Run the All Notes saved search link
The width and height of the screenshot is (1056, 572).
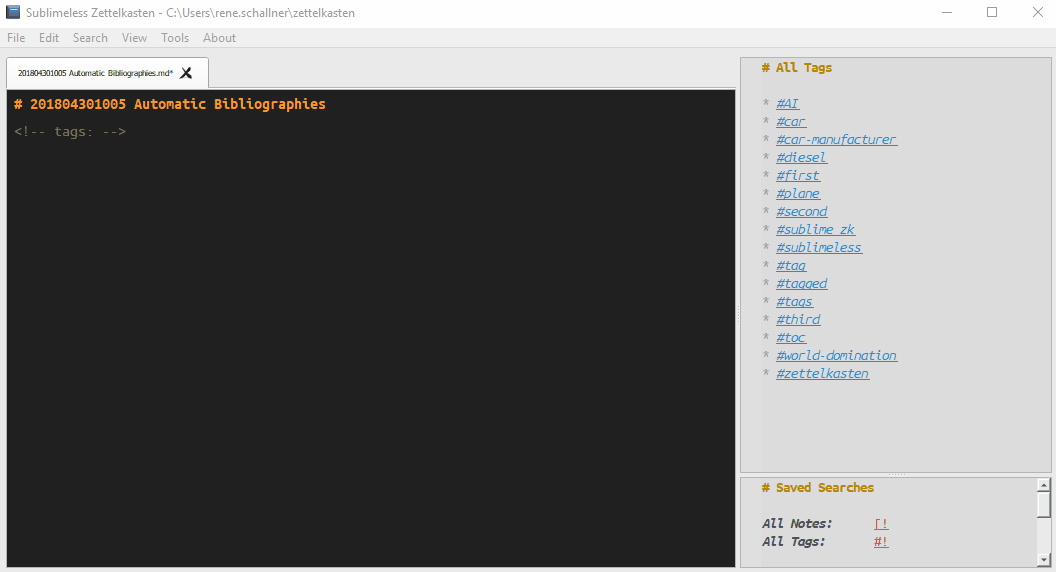[x=881, y=524]
